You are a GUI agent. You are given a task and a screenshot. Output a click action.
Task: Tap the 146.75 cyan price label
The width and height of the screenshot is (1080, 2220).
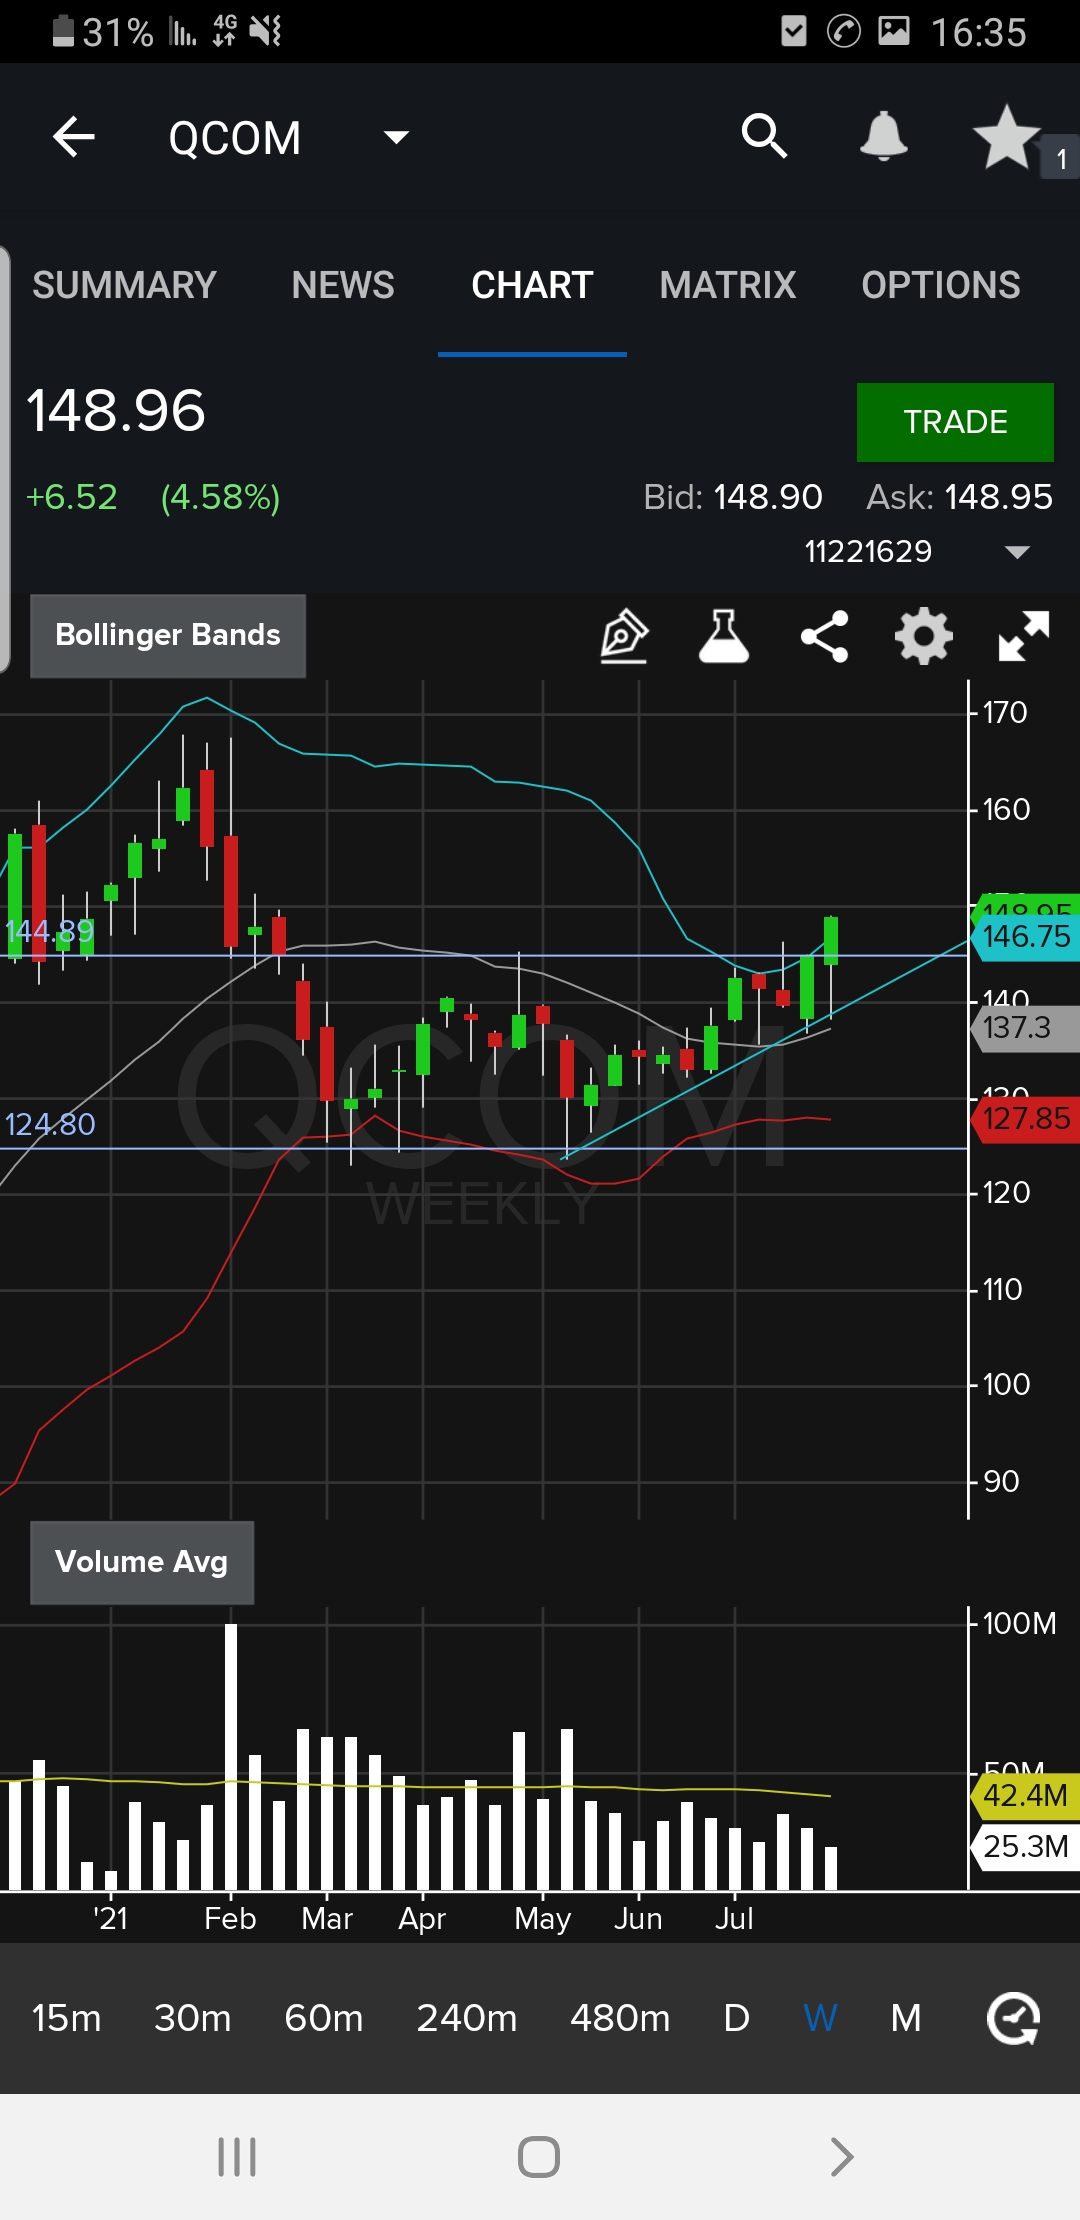[1026, 937]
